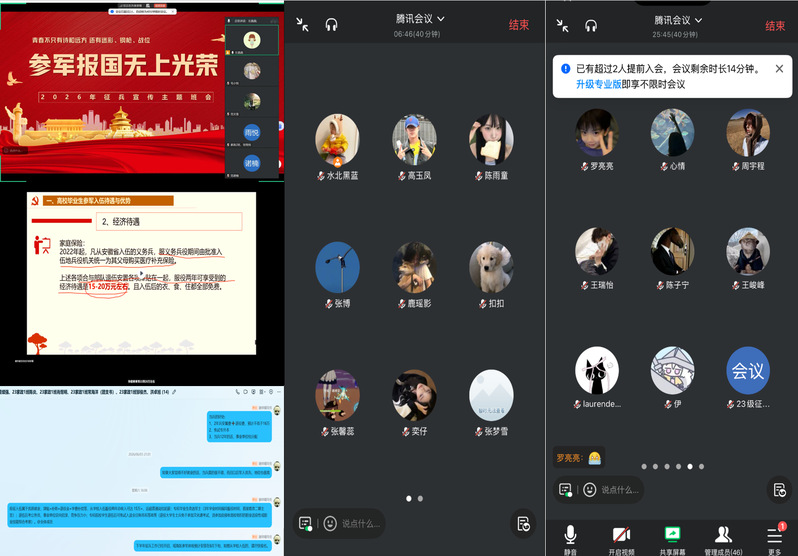End the middle meeting via 结束

click(x=519, y=25)
